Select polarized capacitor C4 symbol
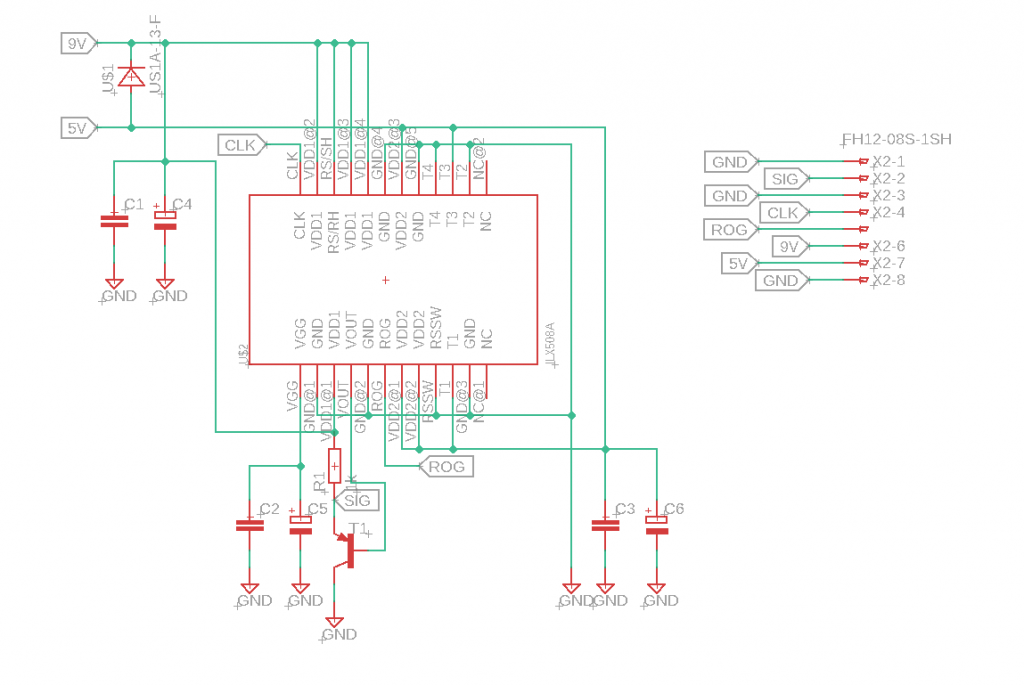Screen dimensions: 1024x685 click(x=165, y=221)
